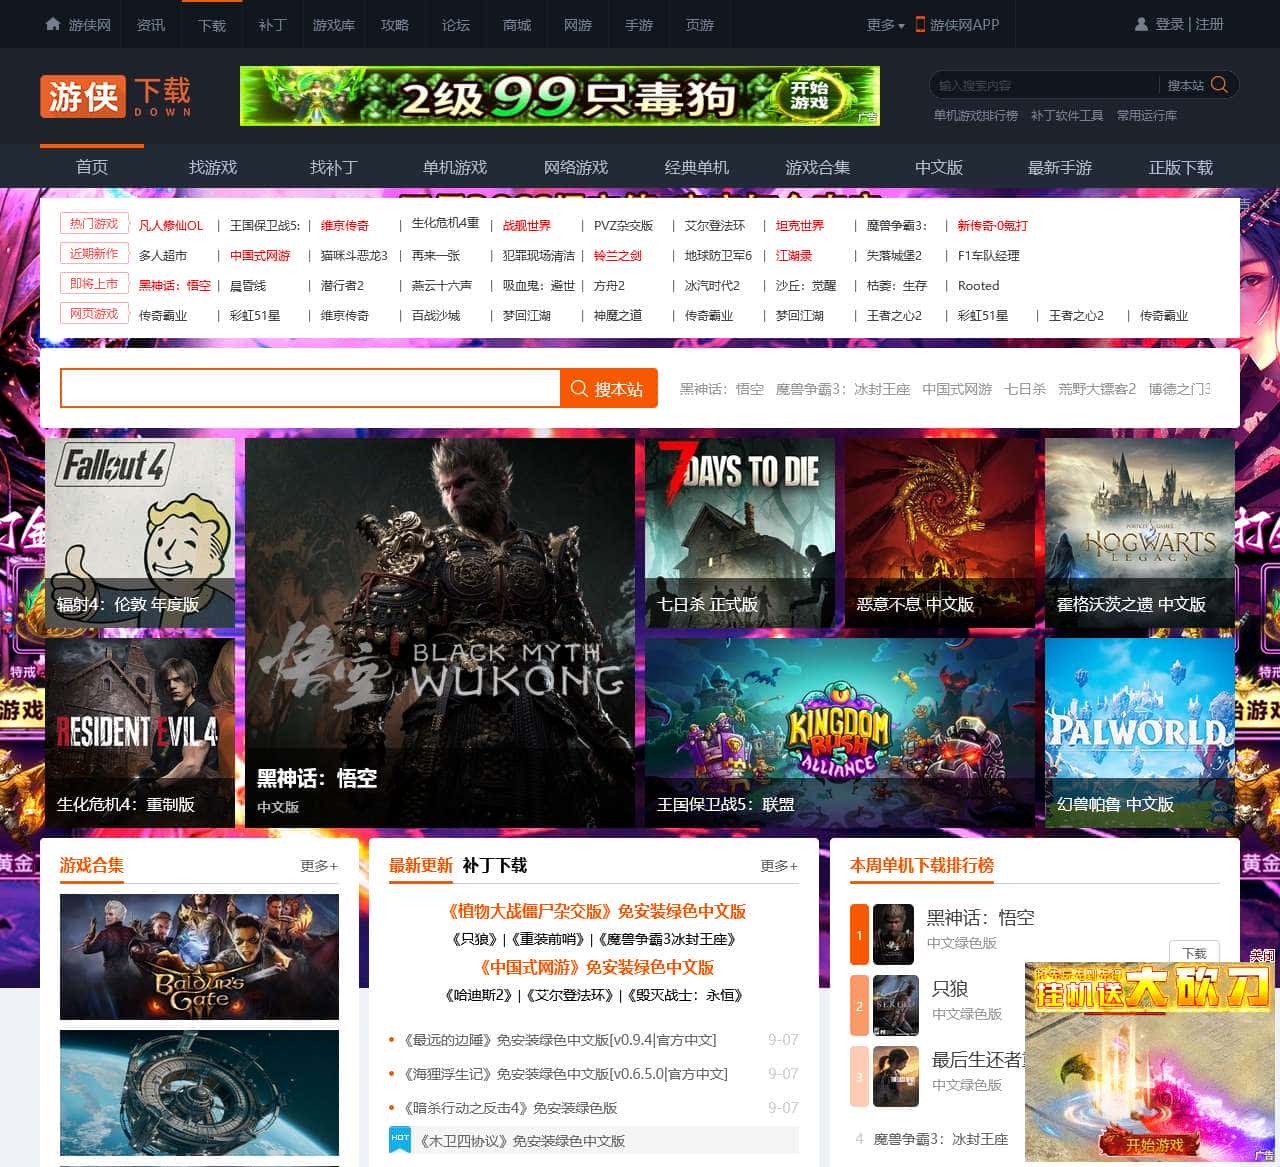Open the Black Myth Wukong large thumbnail
Viewport: 1280px width, 1167px height.
[x=440, y=633]
